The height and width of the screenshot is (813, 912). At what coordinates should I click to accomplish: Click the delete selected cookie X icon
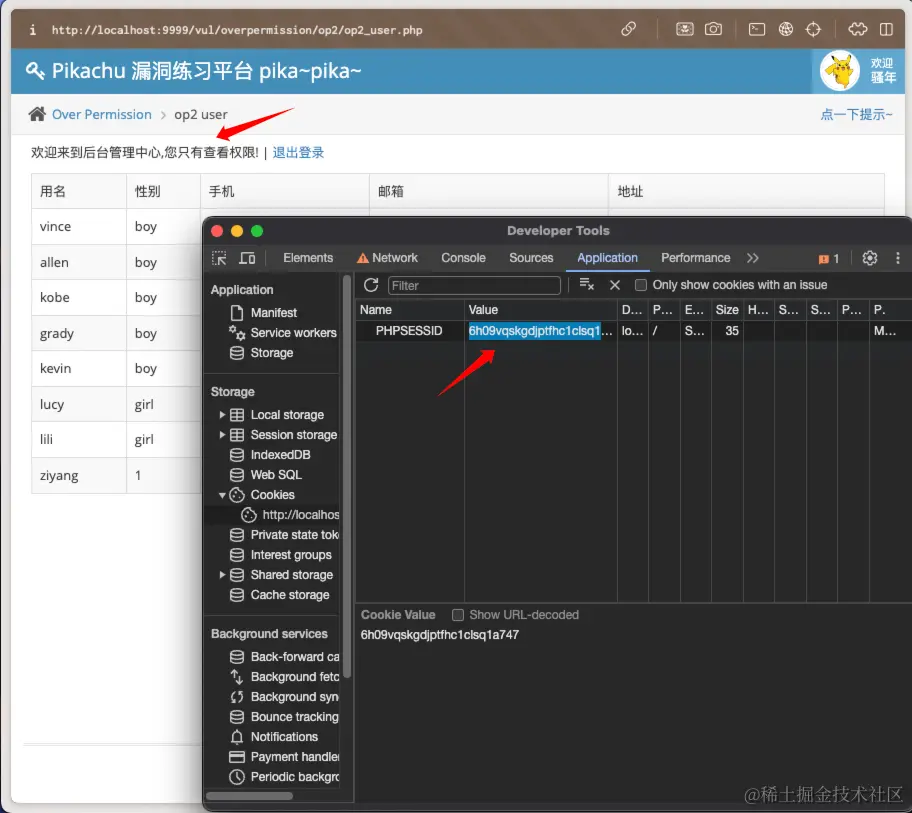615,285
